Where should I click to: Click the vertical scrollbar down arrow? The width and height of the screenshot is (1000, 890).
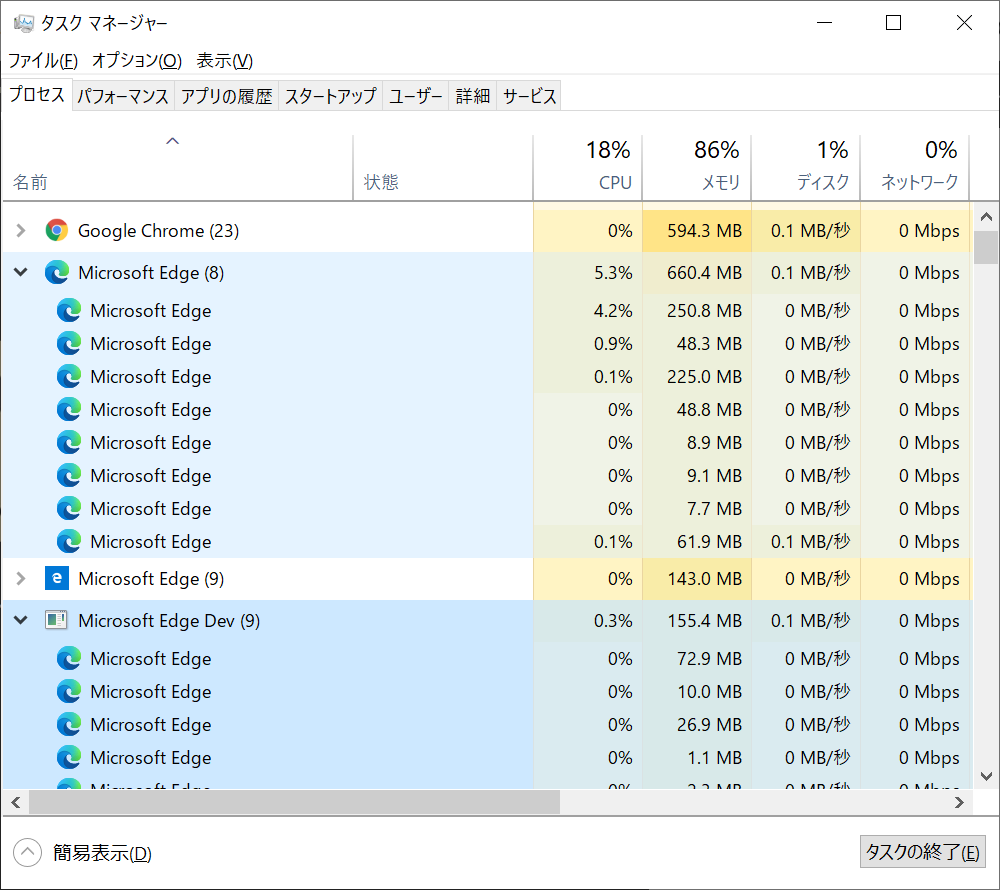986,776
